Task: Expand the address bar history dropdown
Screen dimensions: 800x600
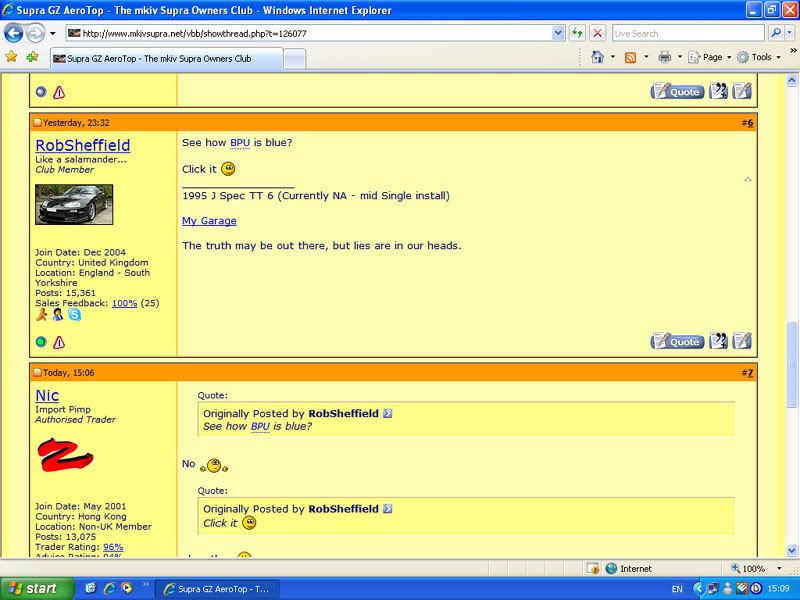Action: coord(558,34)
